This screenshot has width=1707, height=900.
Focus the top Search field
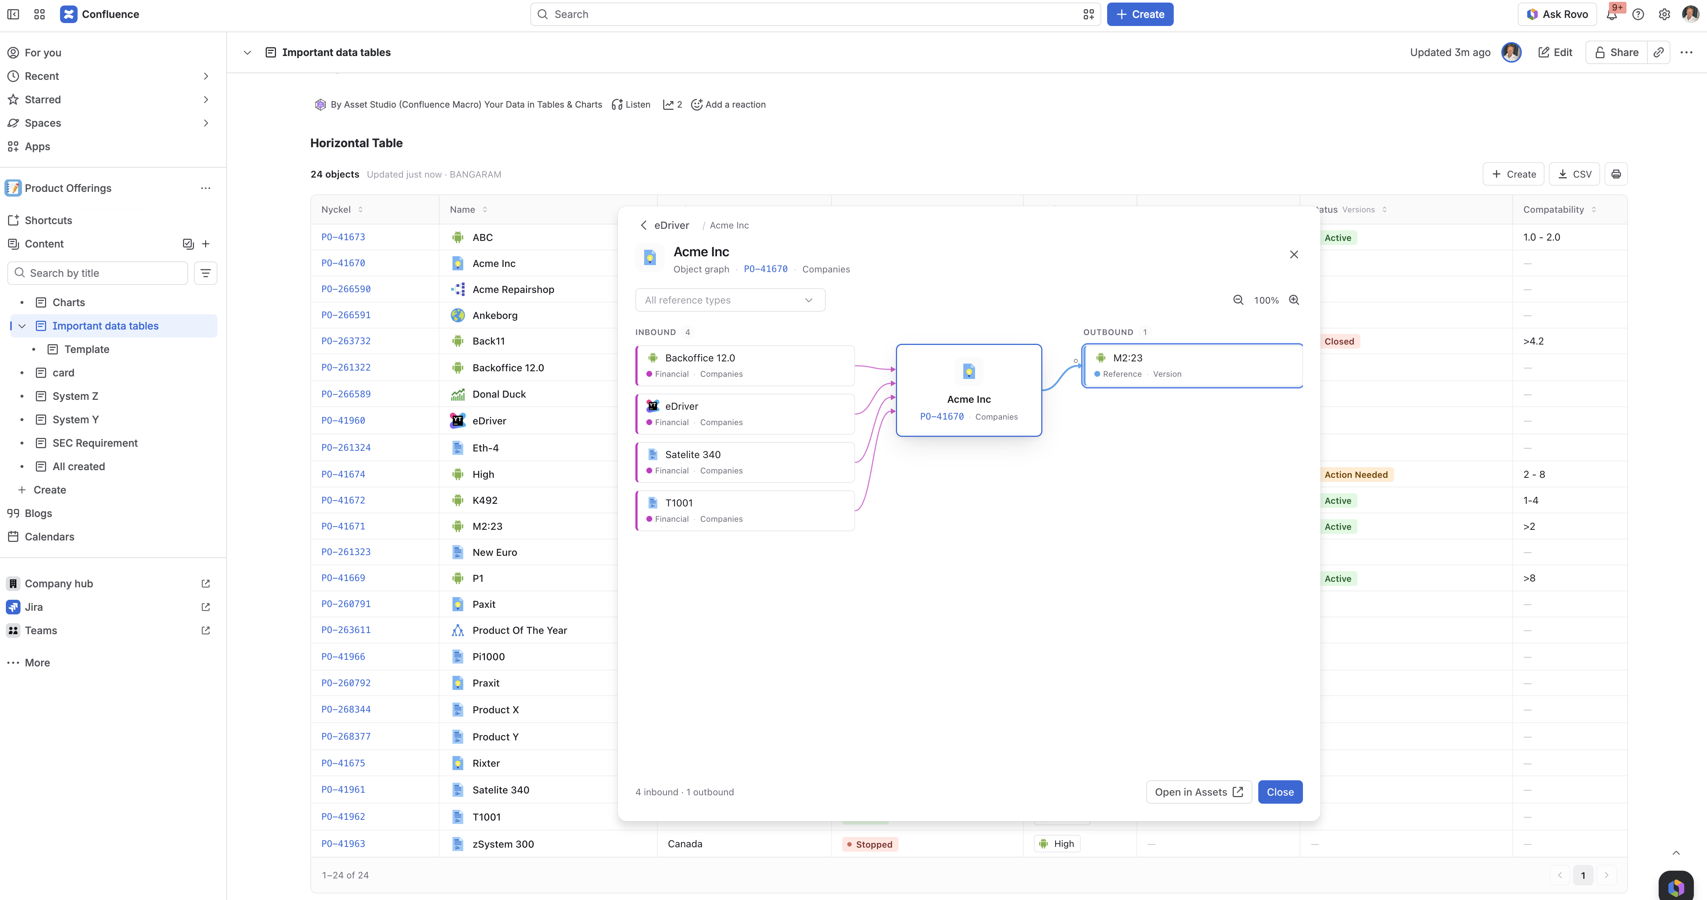tap(815, 14)
